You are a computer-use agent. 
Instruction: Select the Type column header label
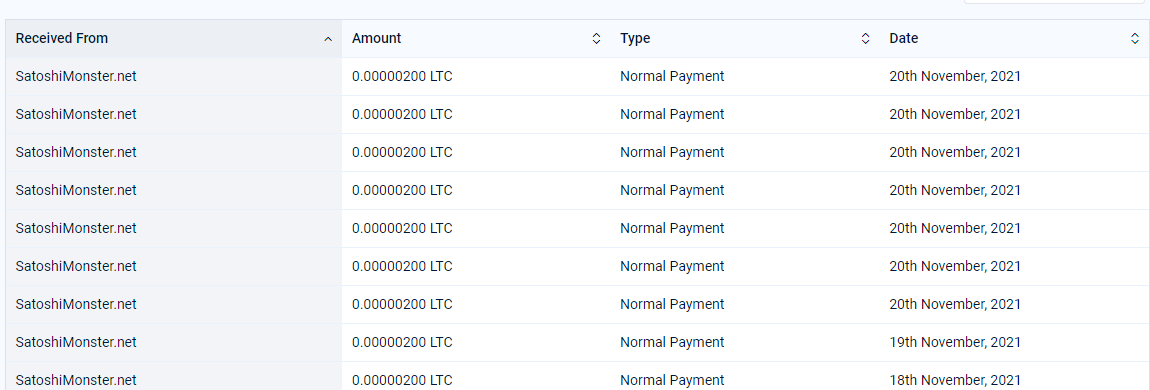pos(635,38)
